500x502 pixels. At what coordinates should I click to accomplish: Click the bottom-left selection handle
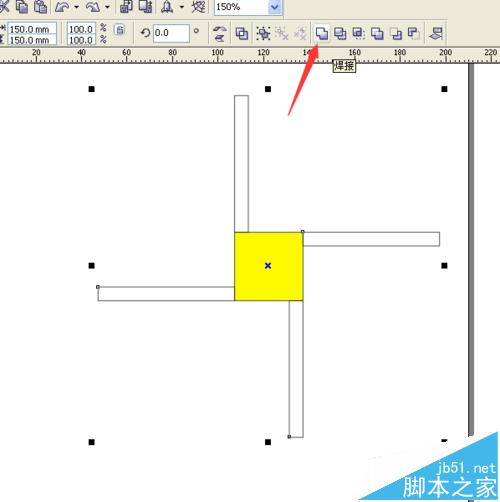[92, 442]
